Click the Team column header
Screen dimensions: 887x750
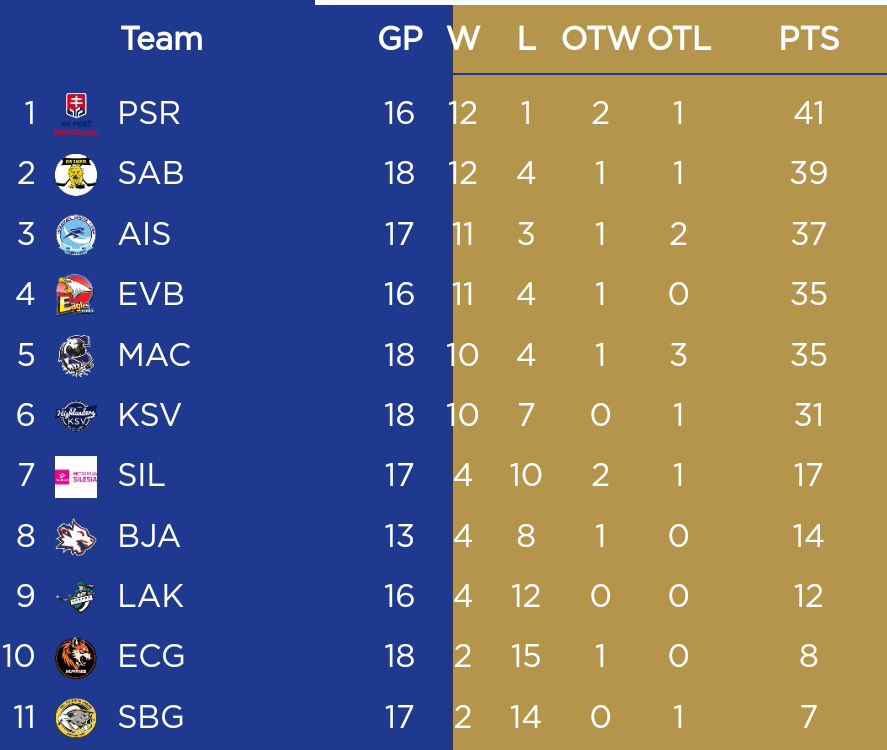(162, 38)
